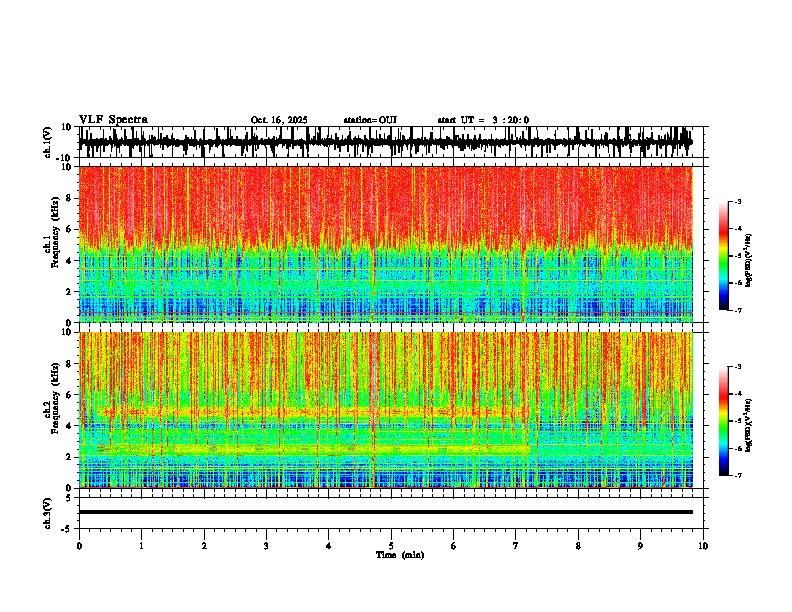Click time-axis tick label '3'
The width and height of the screenshot is (792, 612).
[266, 546]
